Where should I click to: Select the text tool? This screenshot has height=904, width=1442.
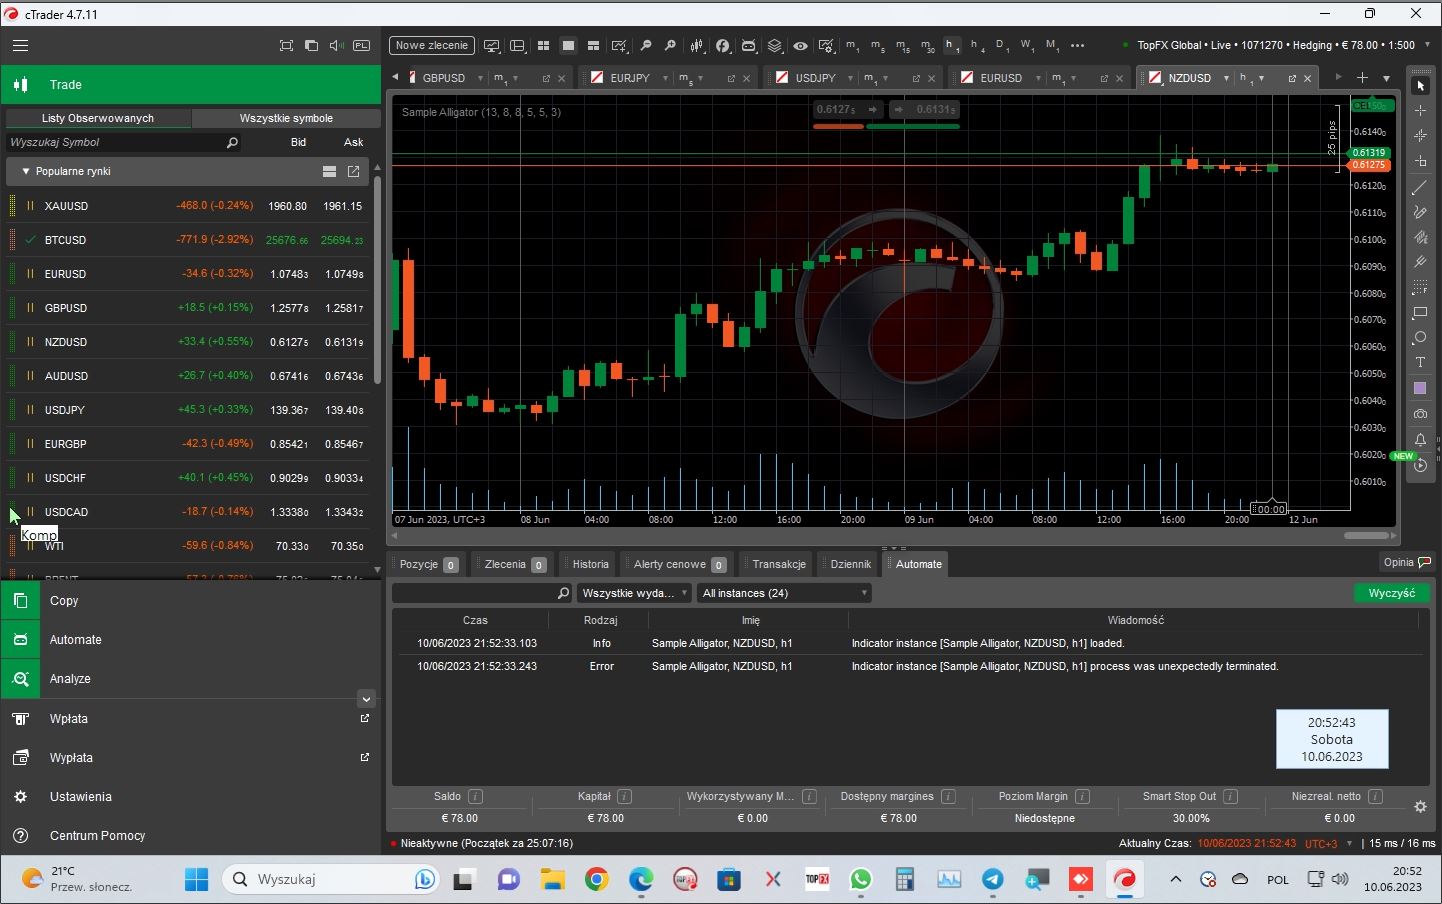[1420, 362]
